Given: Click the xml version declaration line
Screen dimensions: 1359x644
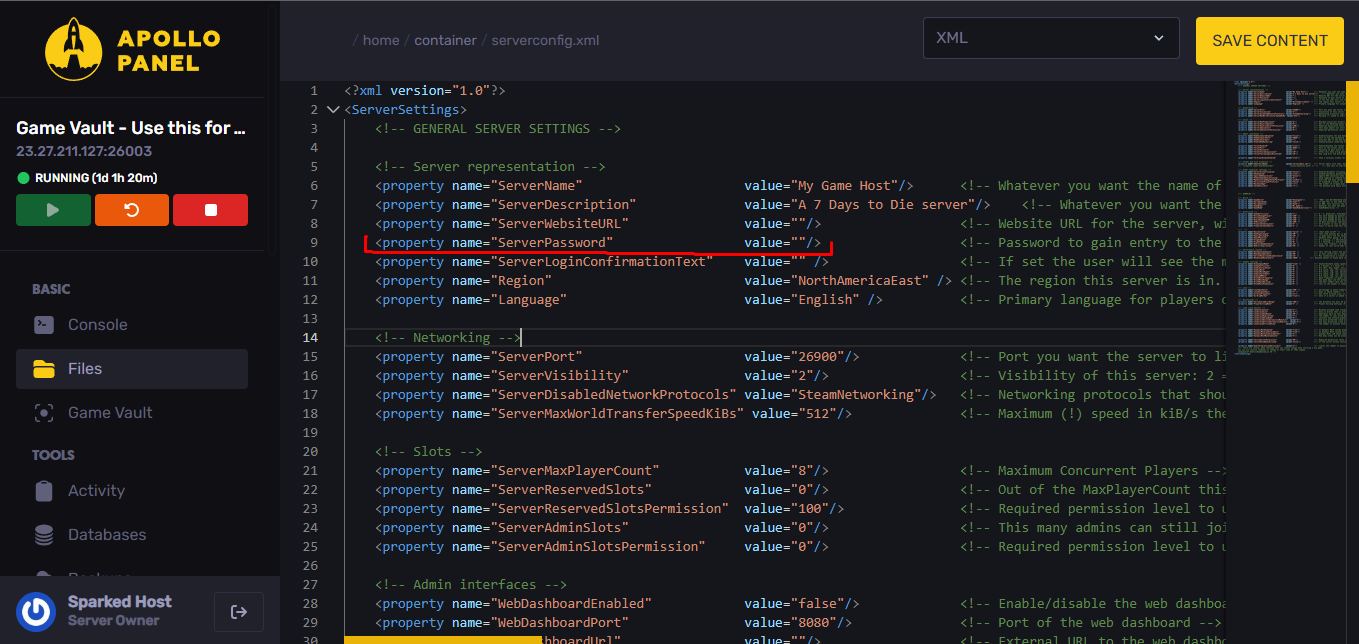Looking at the screenshot, I should pos(425,91).
